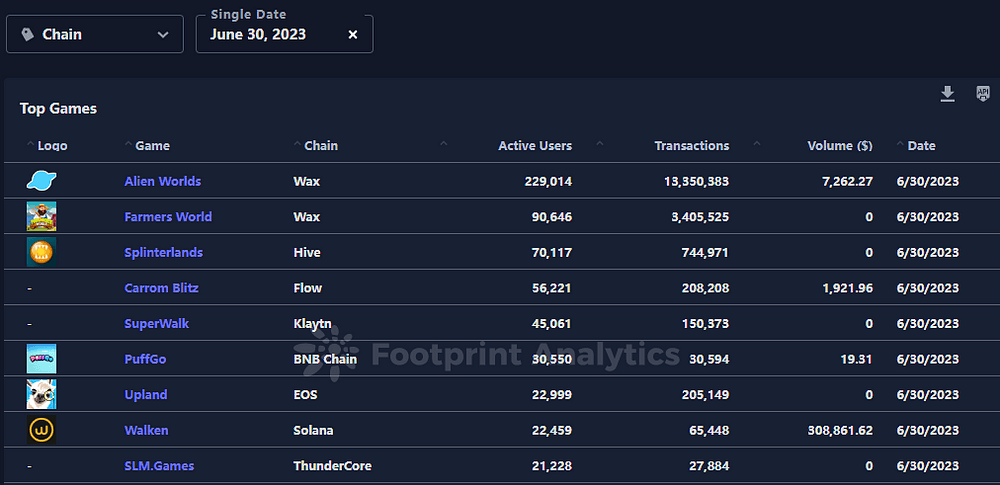Select volume value 19.31
This screenshot has width=1000, height=485.
[x=858, y=359]
